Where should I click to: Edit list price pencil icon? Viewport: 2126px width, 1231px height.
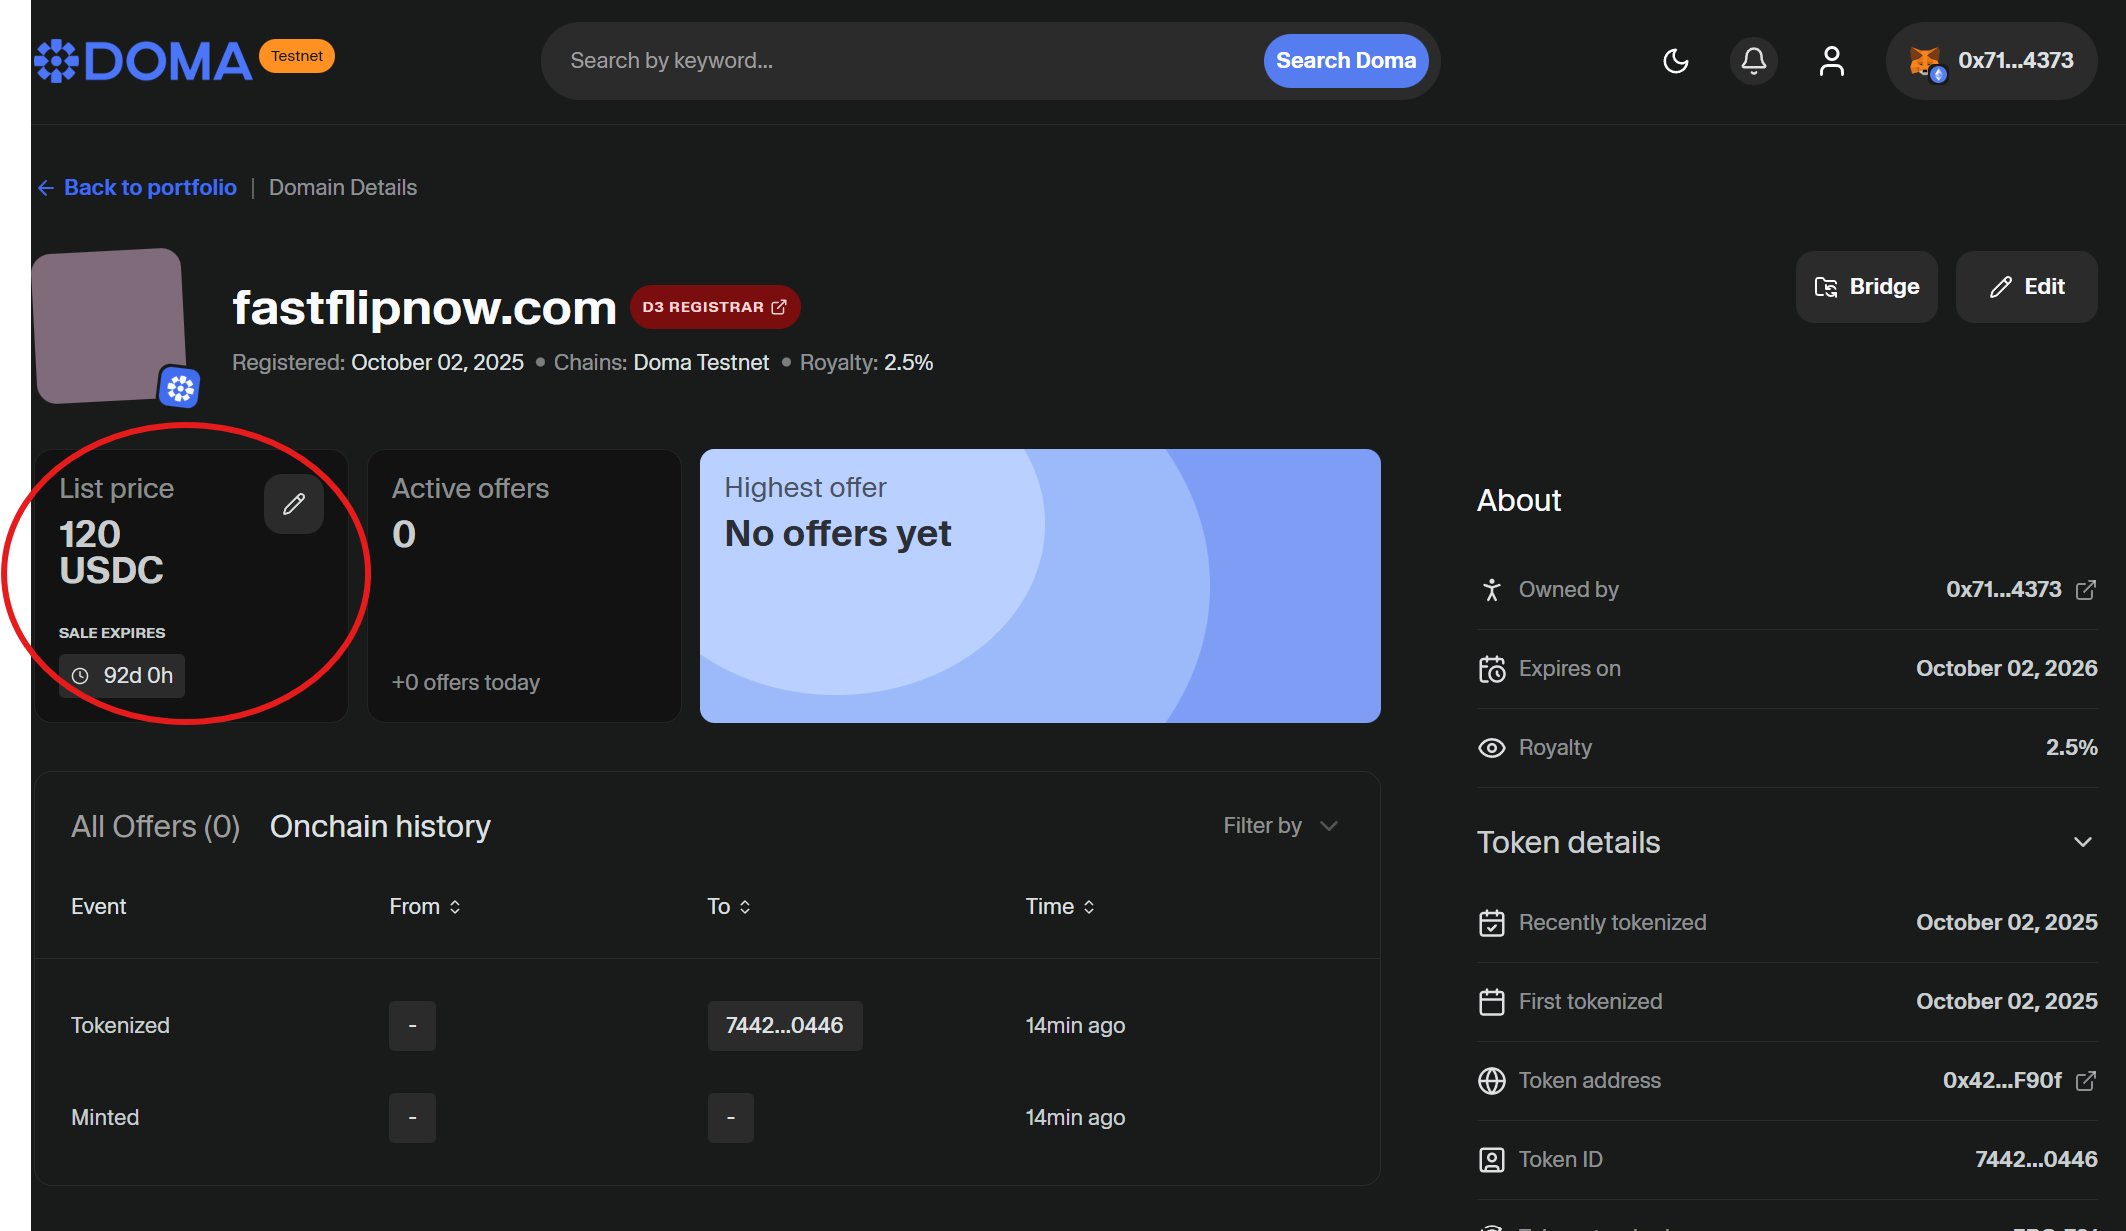pyautogui.click(x=293, y=504)
